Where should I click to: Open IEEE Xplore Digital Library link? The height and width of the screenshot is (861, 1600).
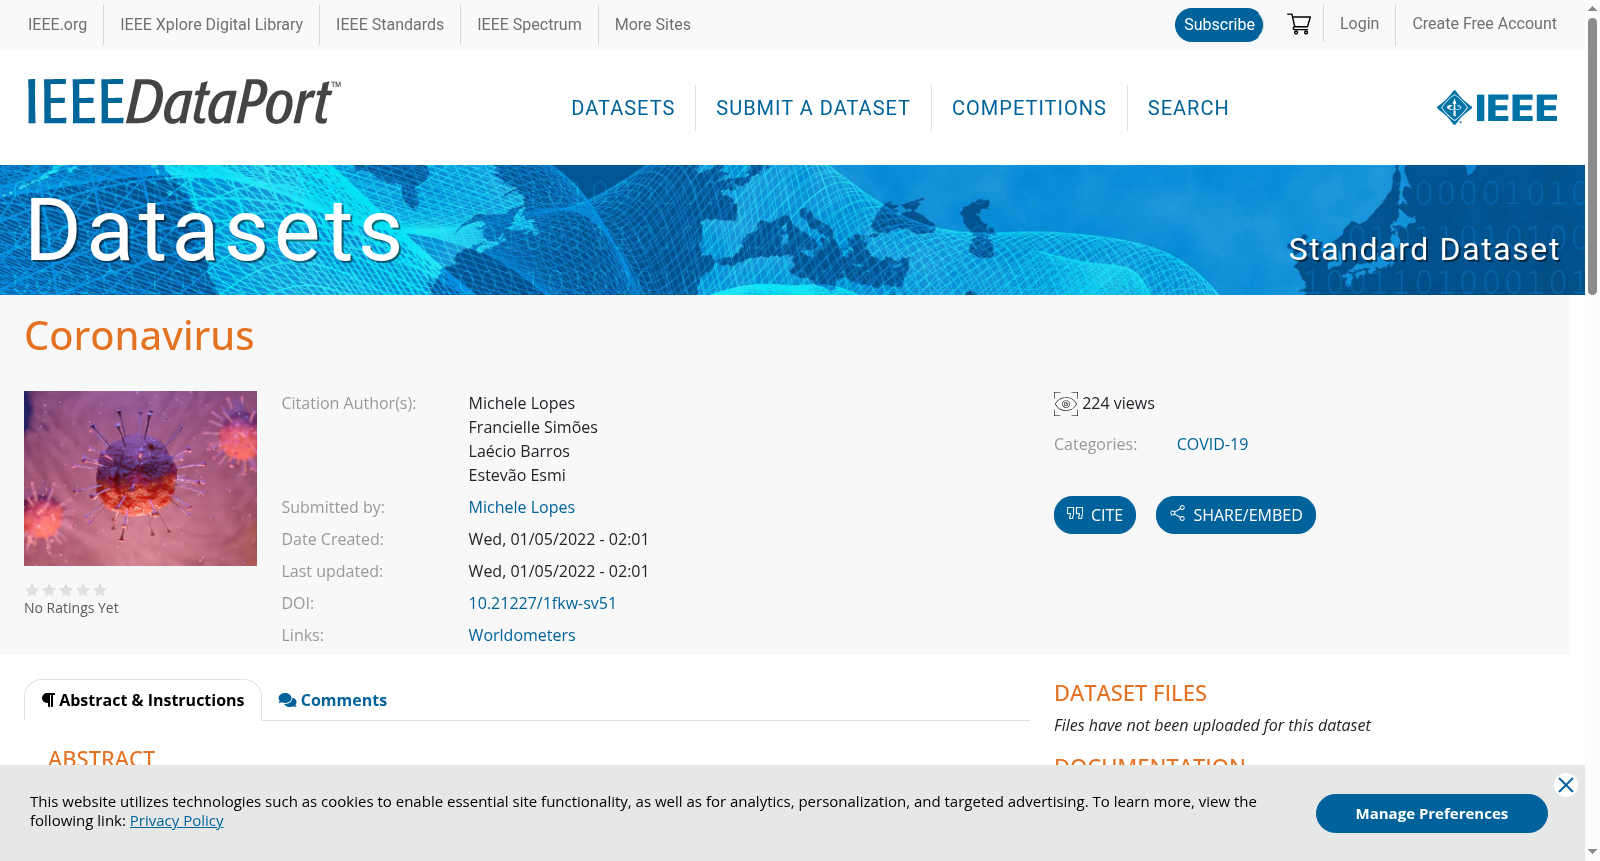click(x=211, y=24)
